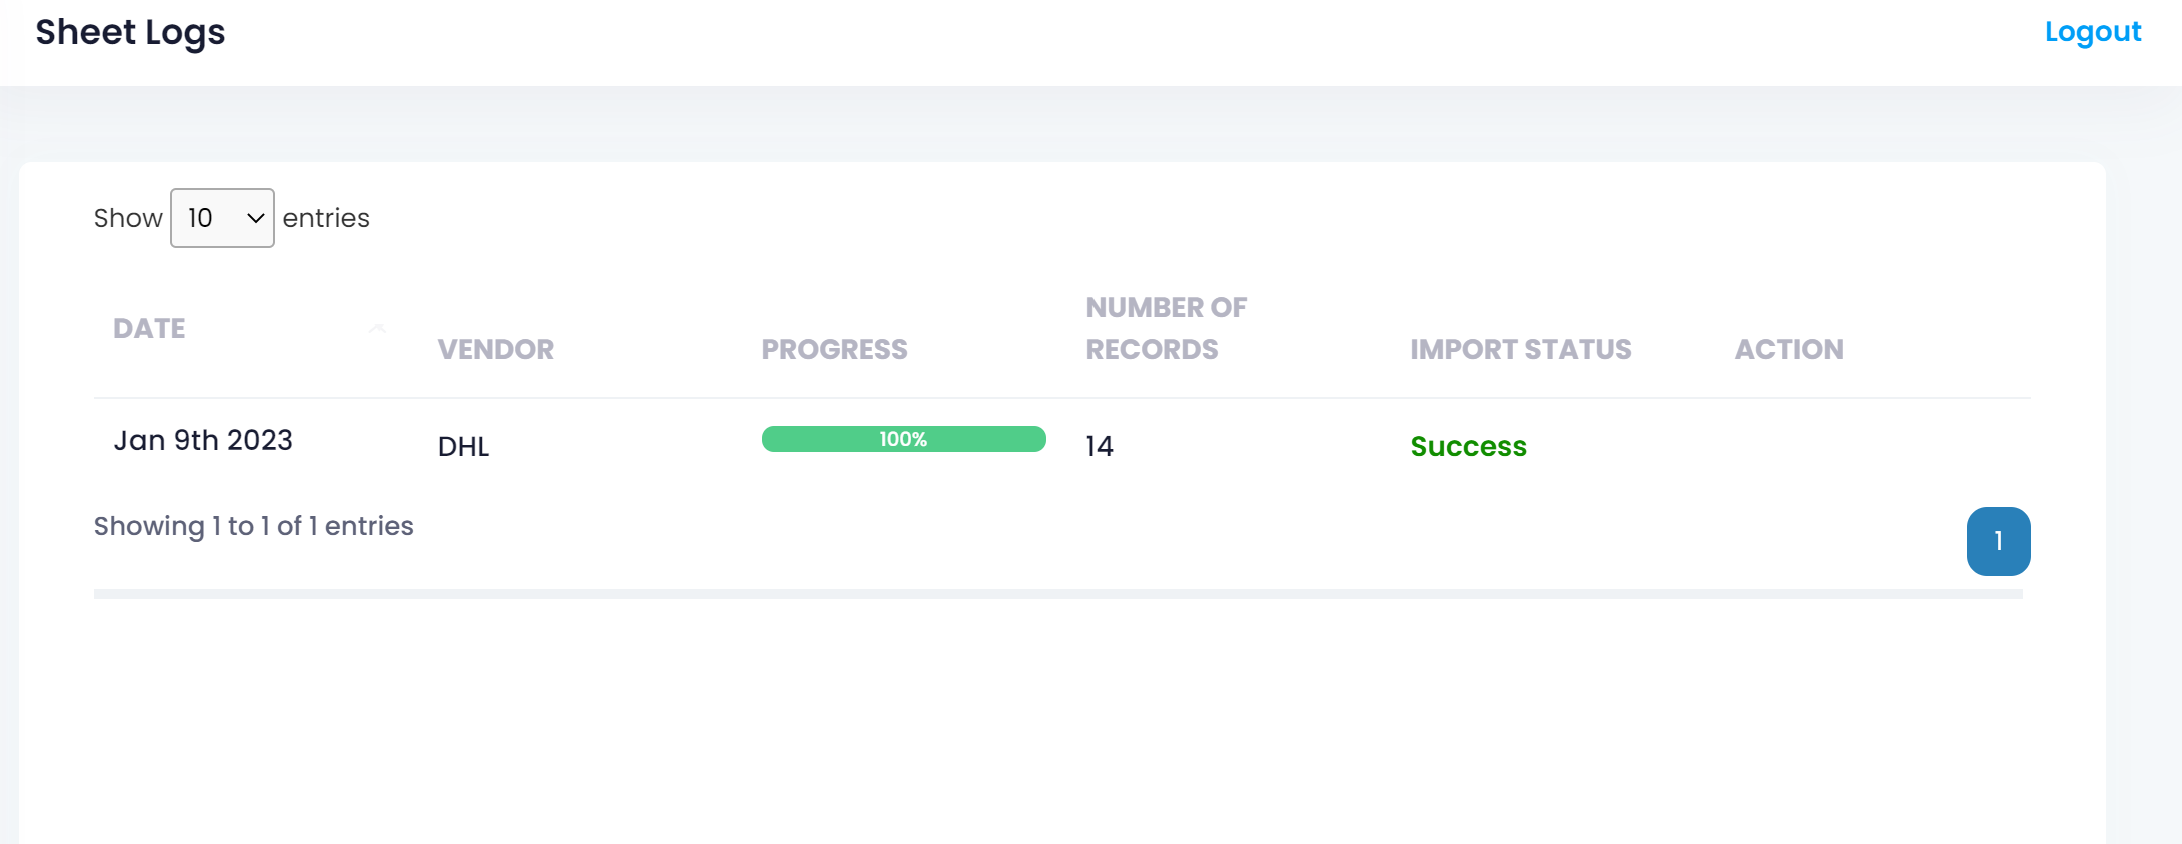Click the Logout link
2182x844 pixels.
click(2092, 32)
